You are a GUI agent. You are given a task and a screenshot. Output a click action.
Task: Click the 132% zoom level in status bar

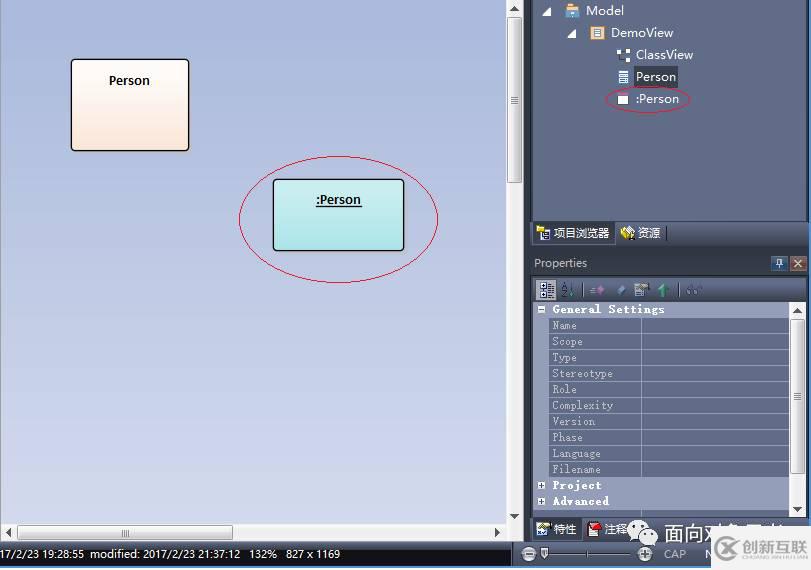tap(263, 554)
